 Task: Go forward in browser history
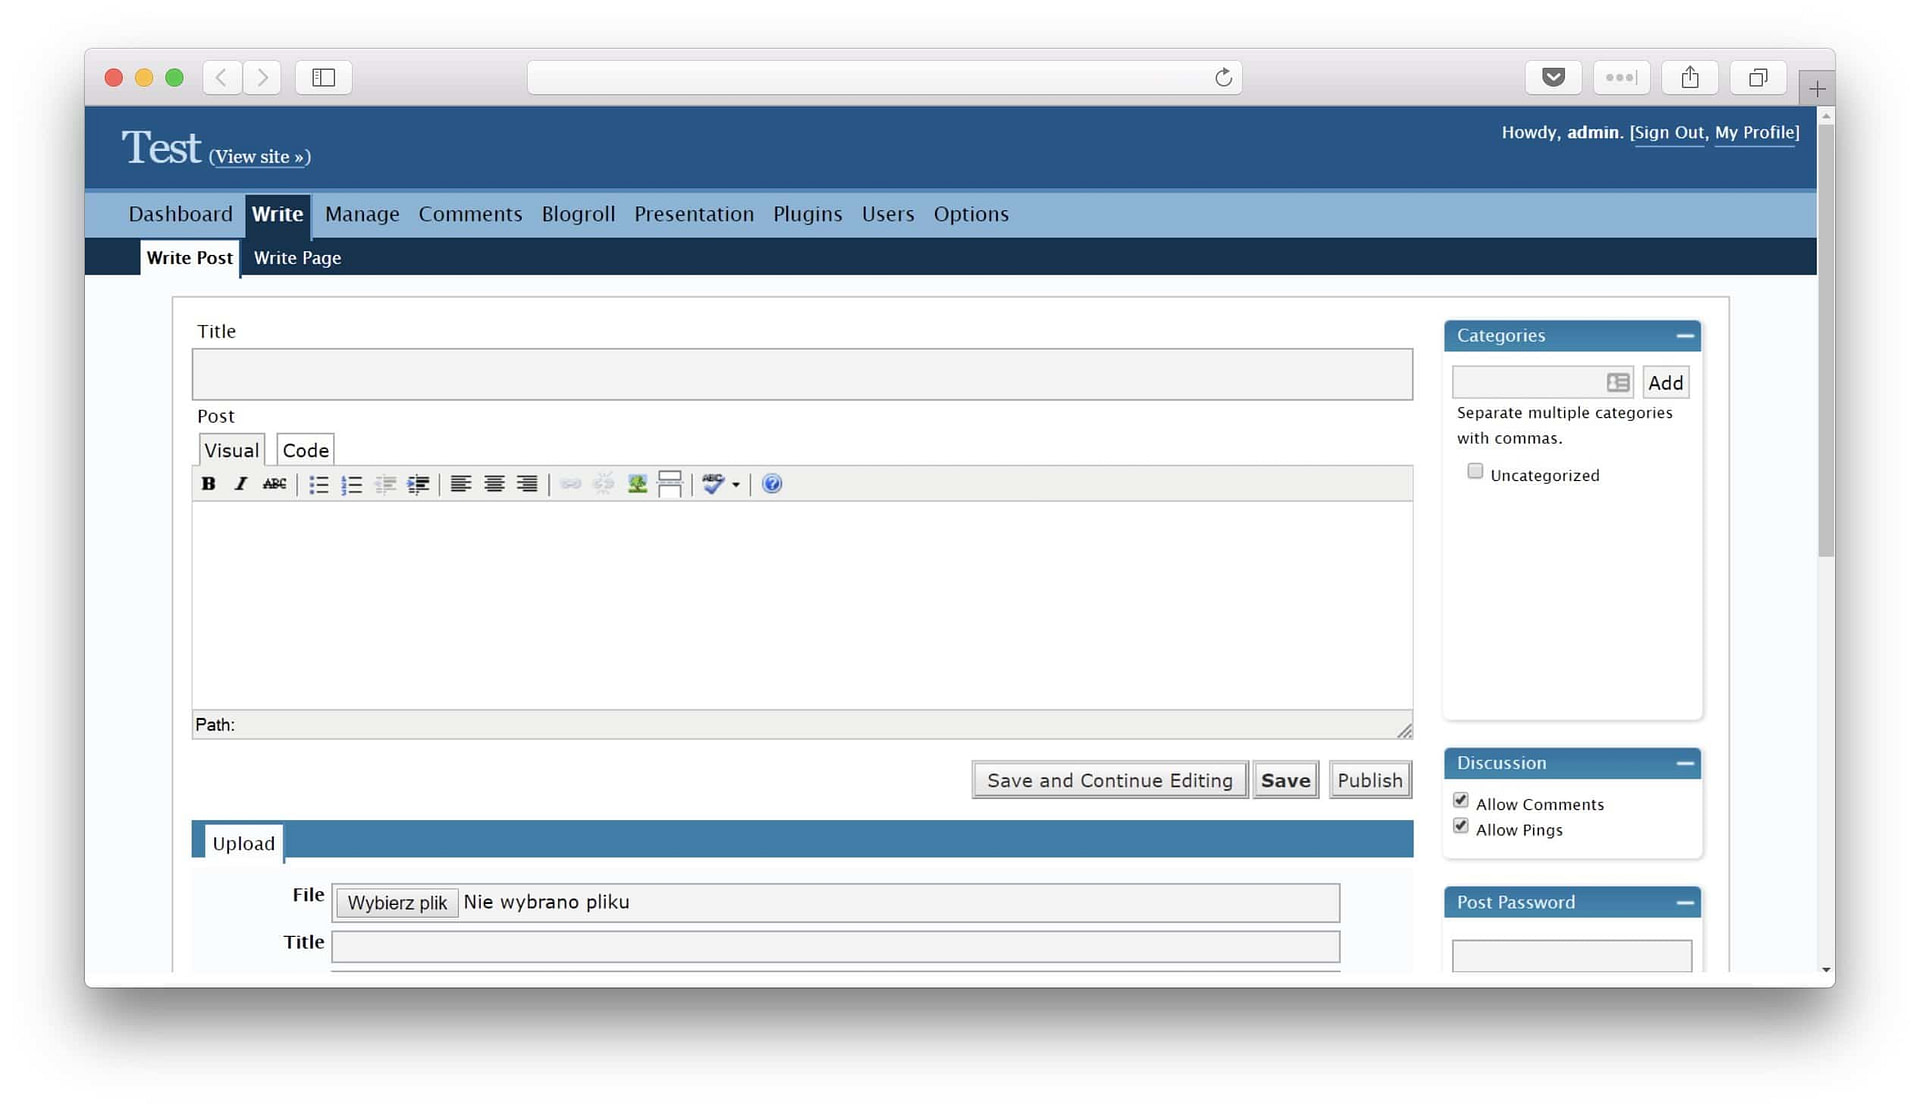pos(262,77)
